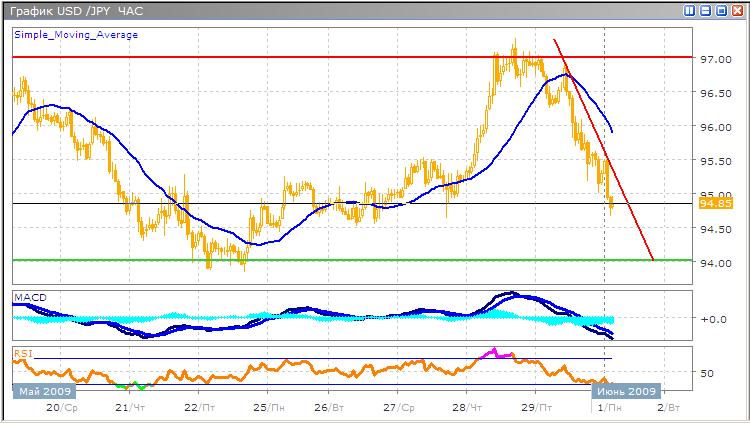This screenshot has width=750, height=423.
Task: Click the 20/Ср date on time axis
Action: pos(62,408)
